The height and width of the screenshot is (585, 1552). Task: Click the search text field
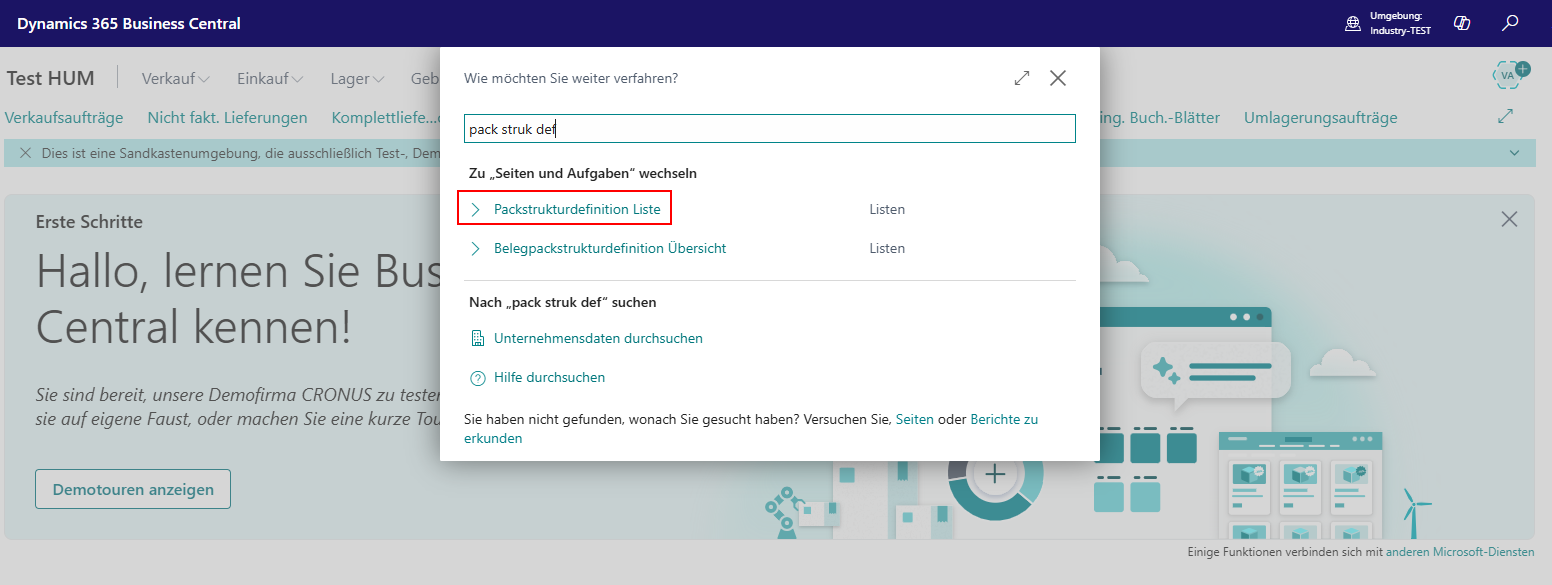pos(770,129)
